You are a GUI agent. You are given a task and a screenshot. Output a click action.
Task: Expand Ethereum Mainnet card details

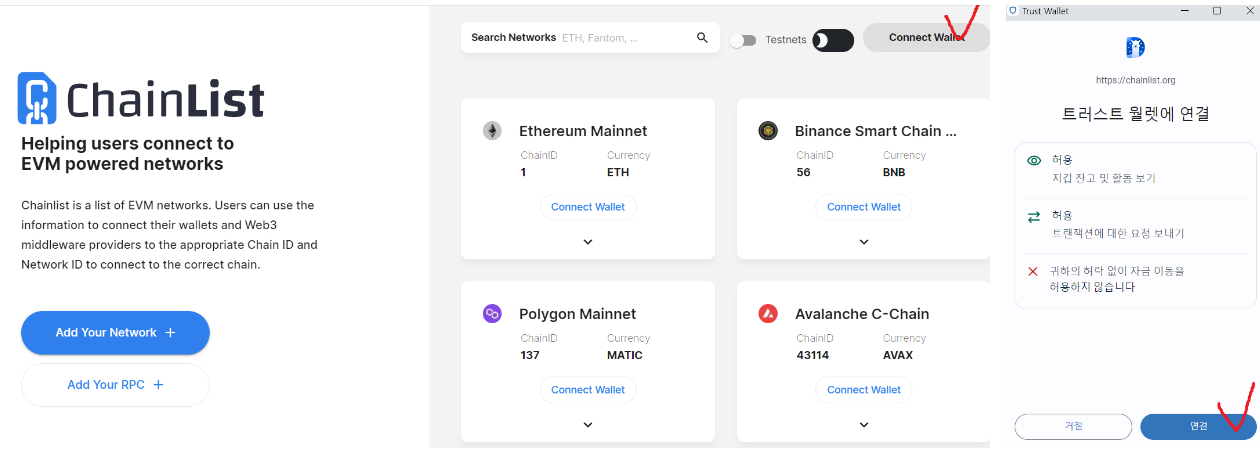click(x=588, y=242)
